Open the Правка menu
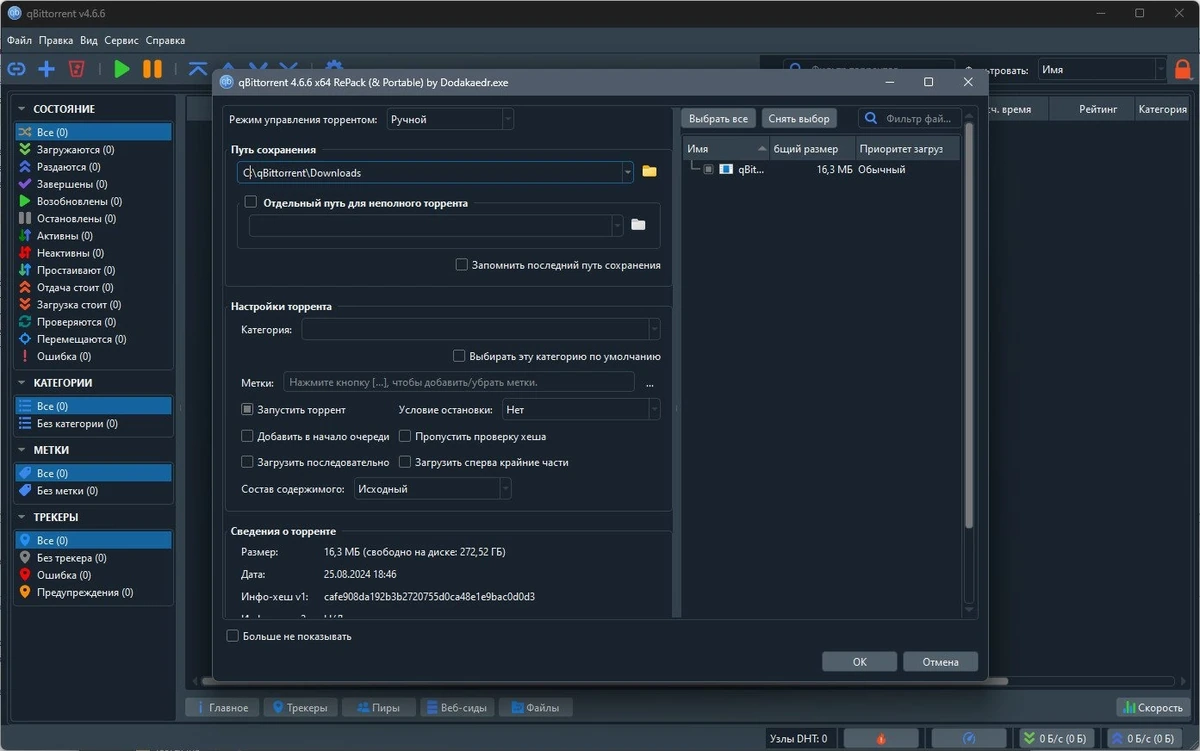 click(x=56, y=41)
